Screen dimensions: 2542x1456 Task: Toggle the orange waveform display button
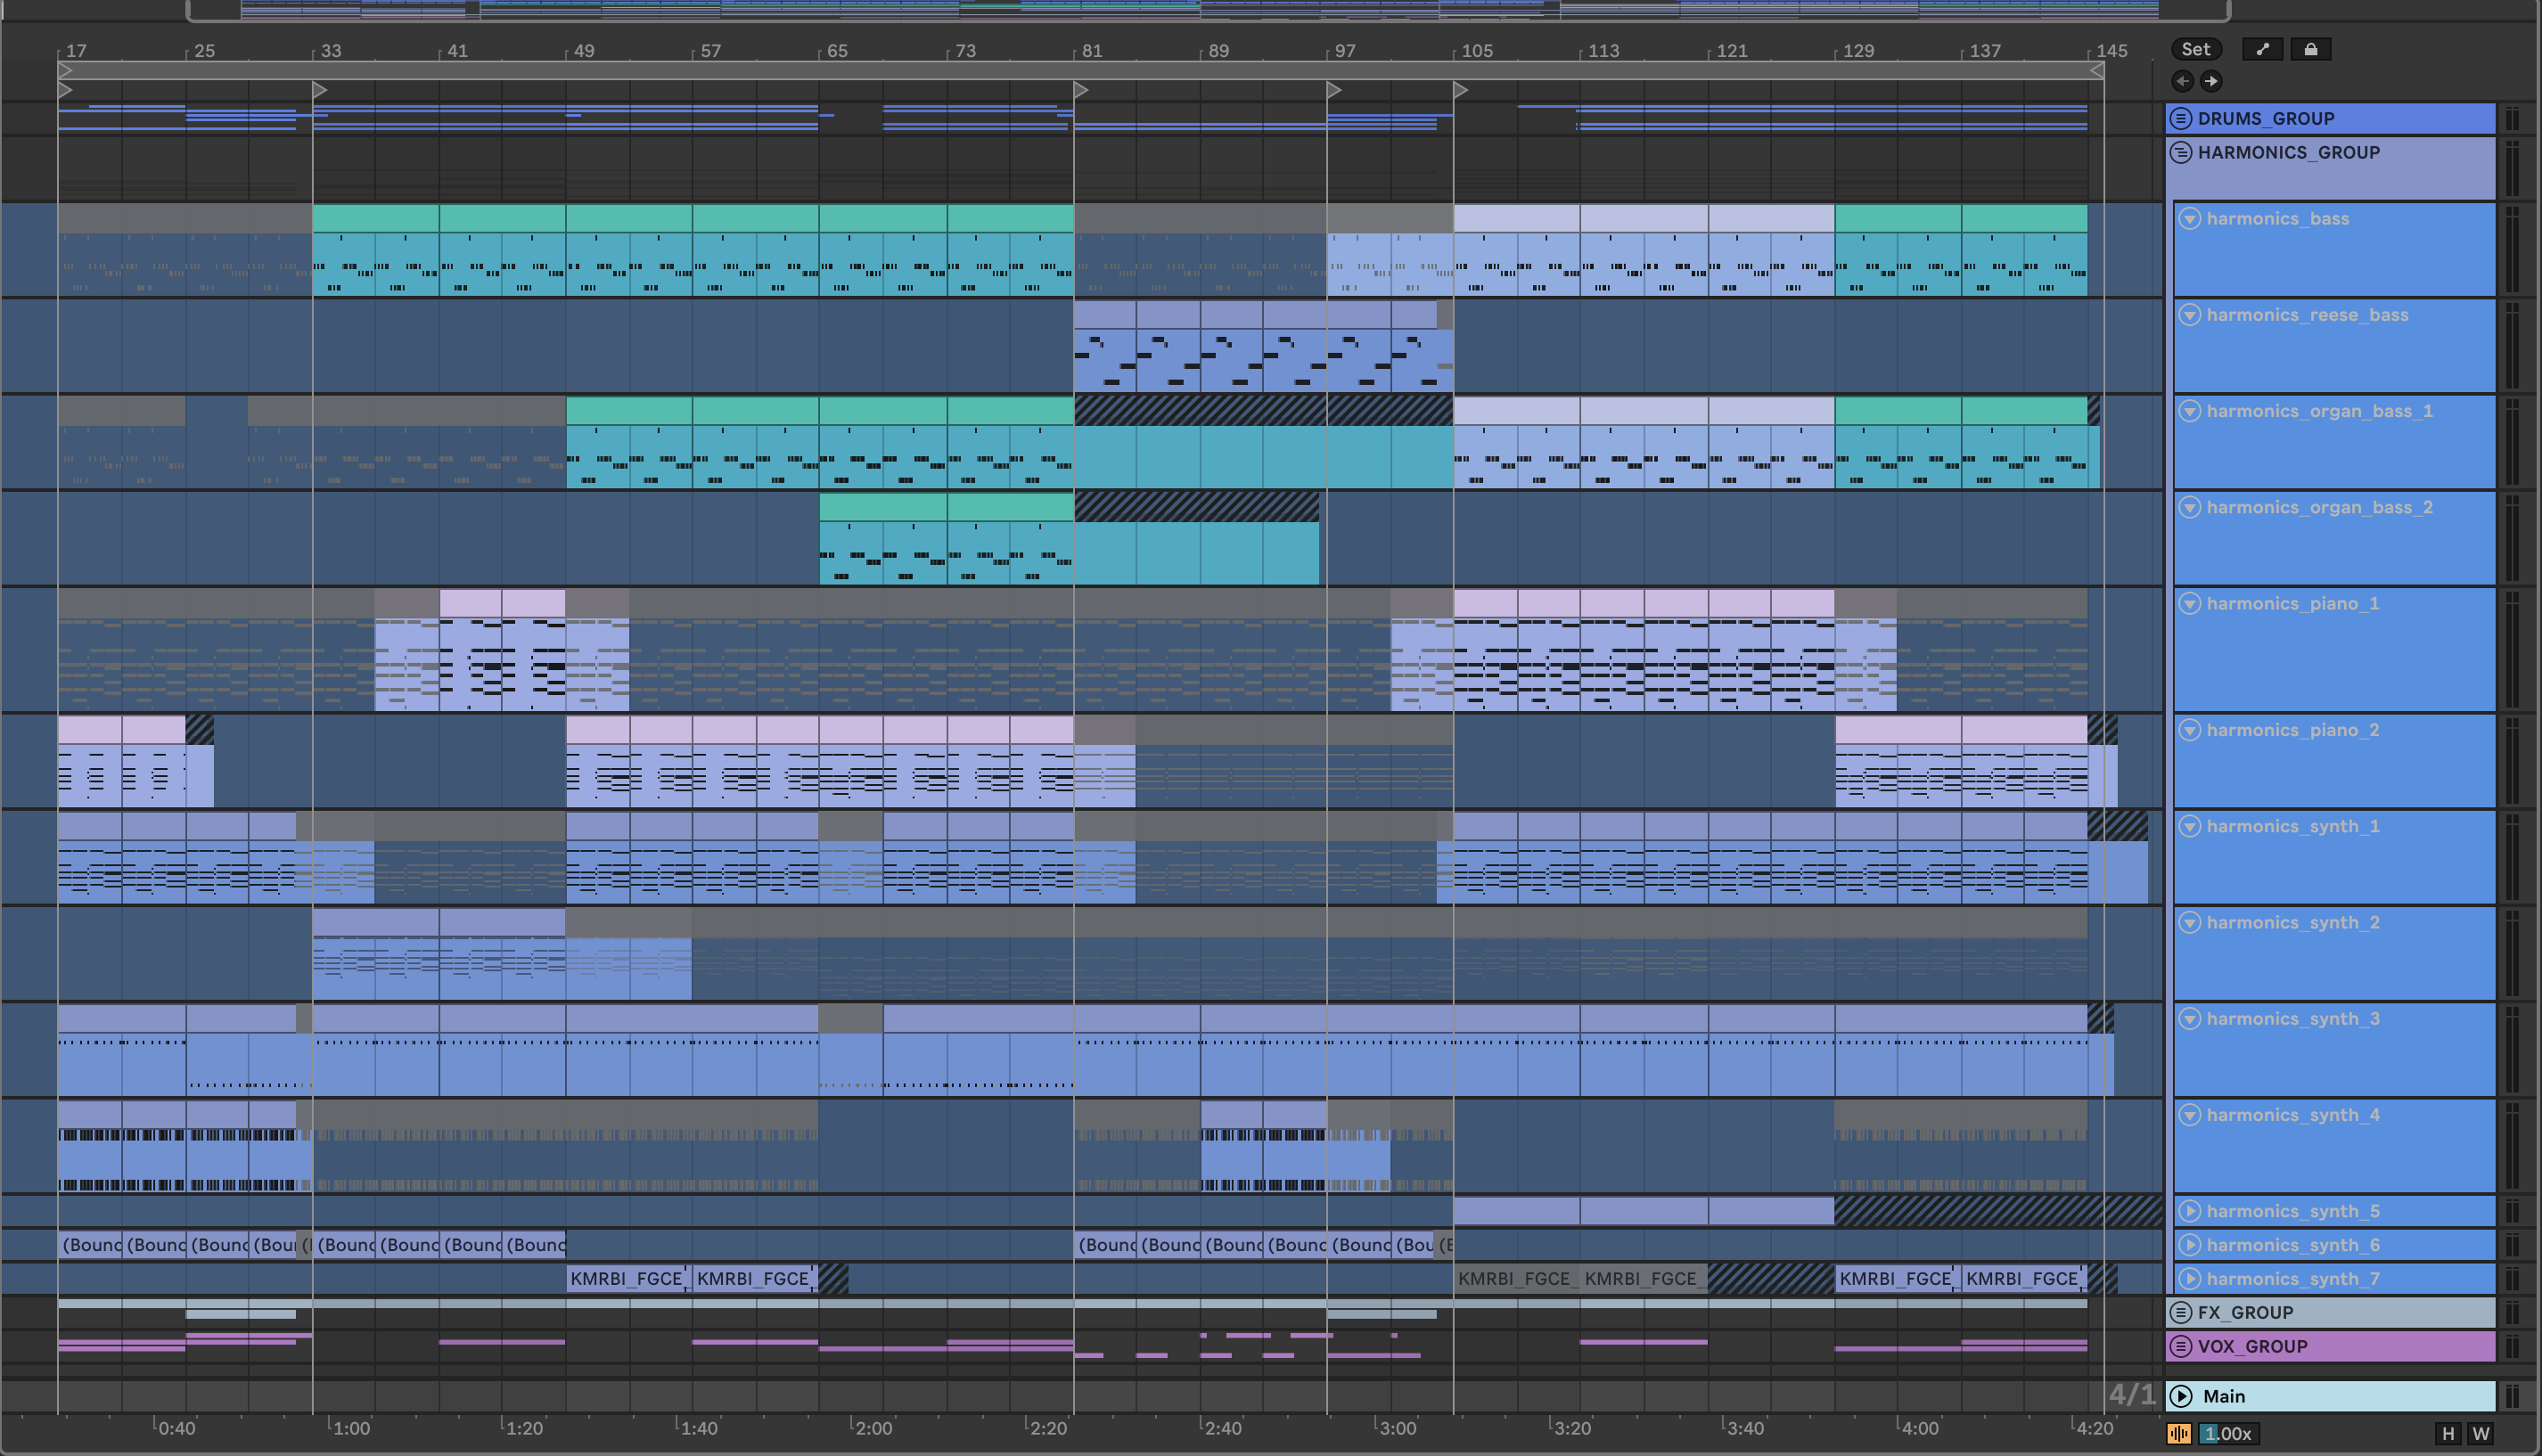point(2179,1433)
